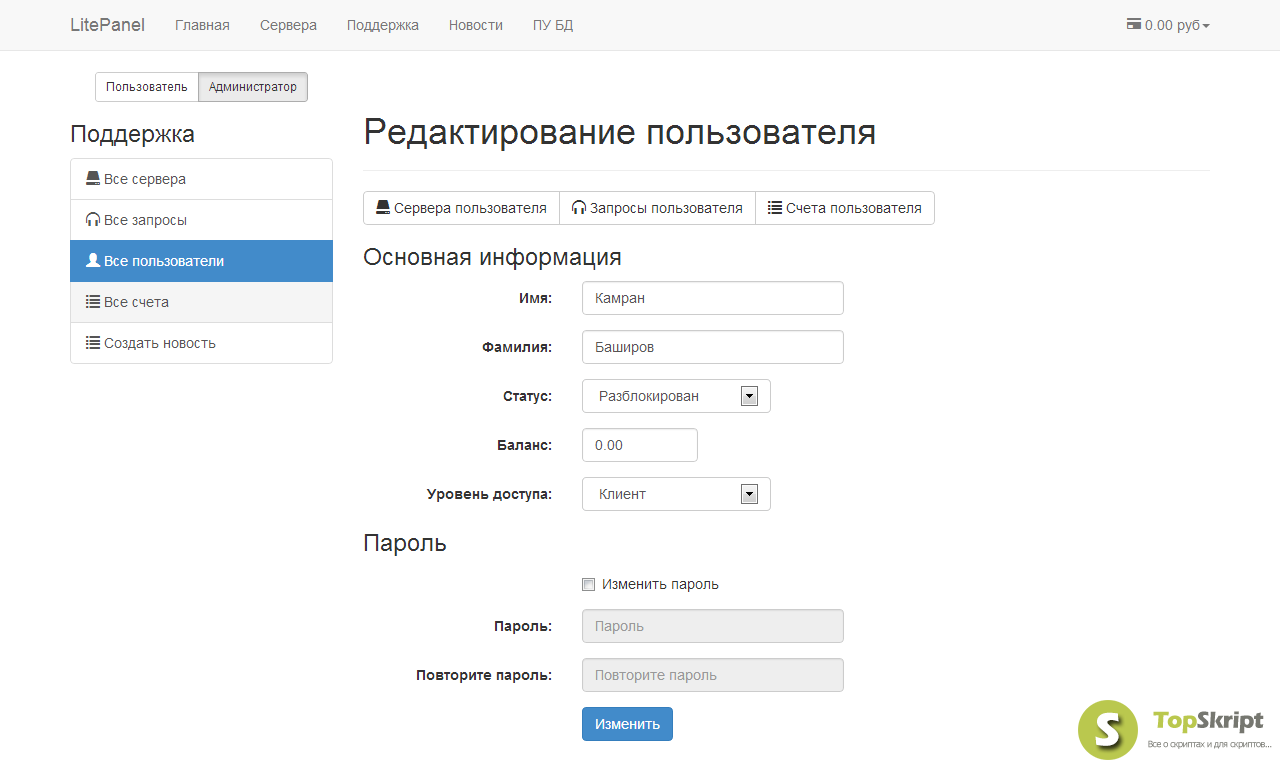The height and width of the screenshot is (767, 1280).
Task: Click the server icon beside Все сервера
Action: [x=93, y=179]
